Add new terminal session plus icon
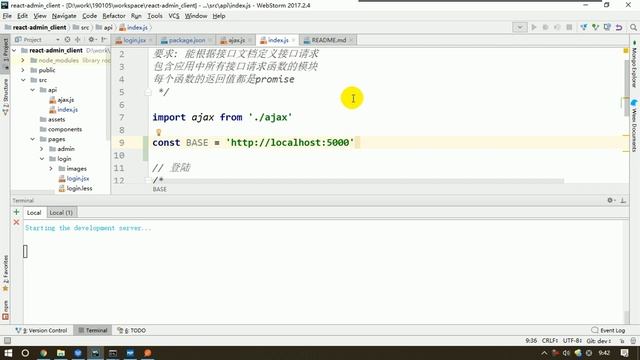 tap(16, 212)
